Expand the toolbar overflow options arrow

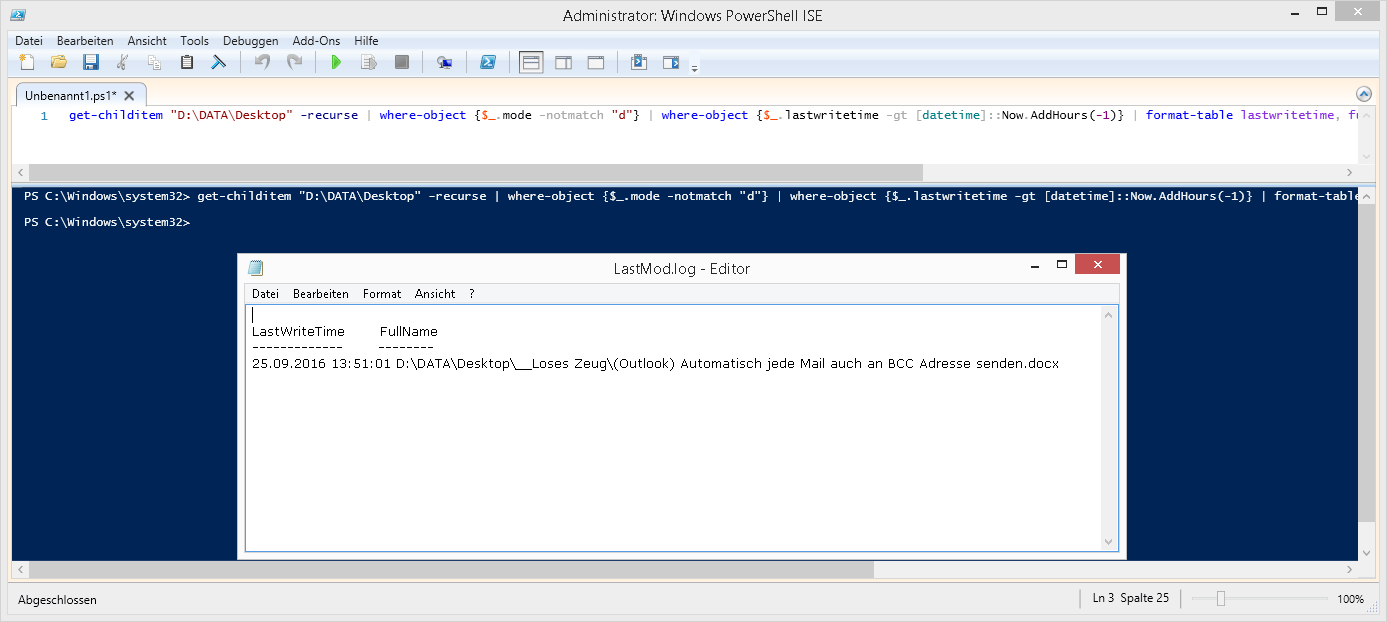(694, 68)
